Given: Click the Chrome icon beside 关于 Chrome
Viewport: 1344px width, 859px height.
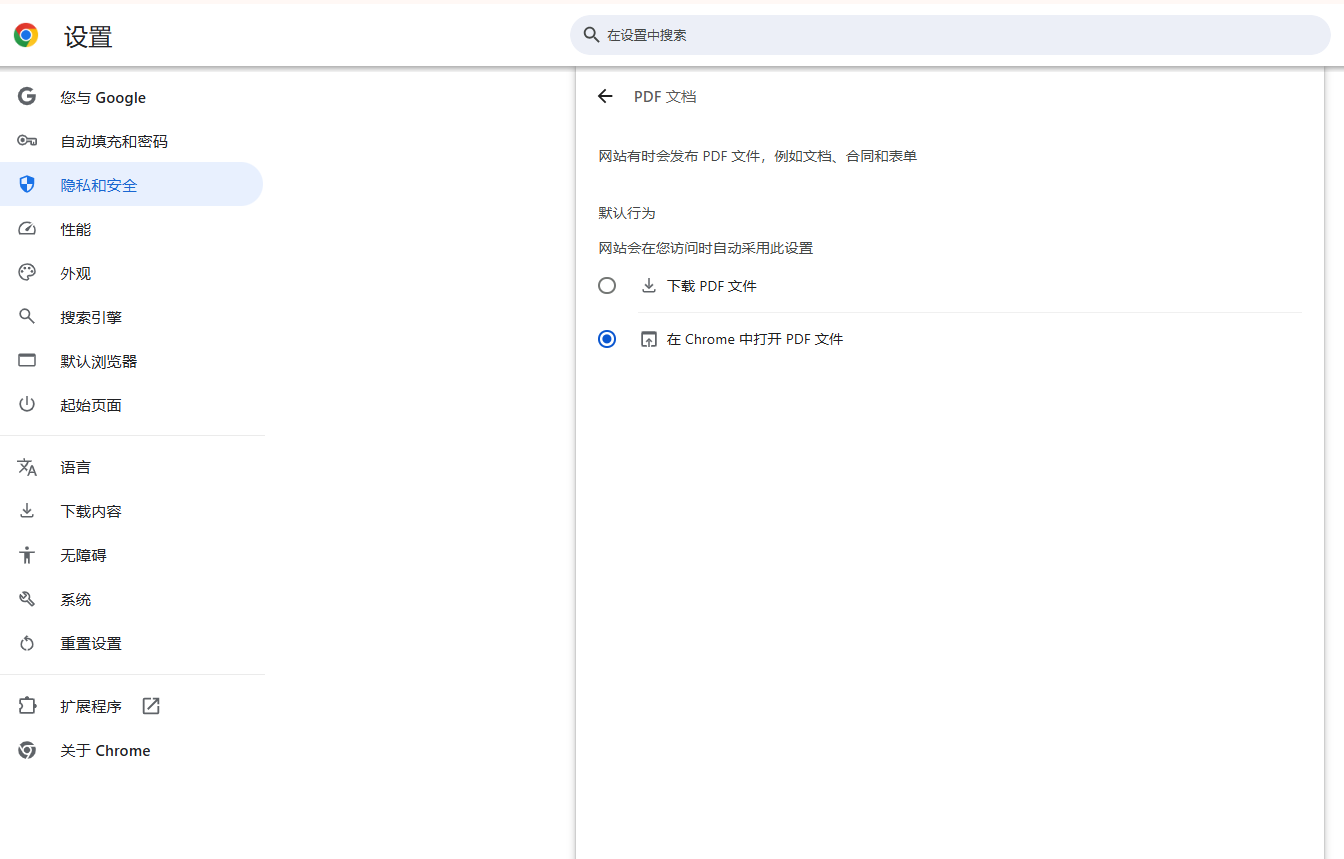Looking at the screenshot, I should [x=27, y=750].
